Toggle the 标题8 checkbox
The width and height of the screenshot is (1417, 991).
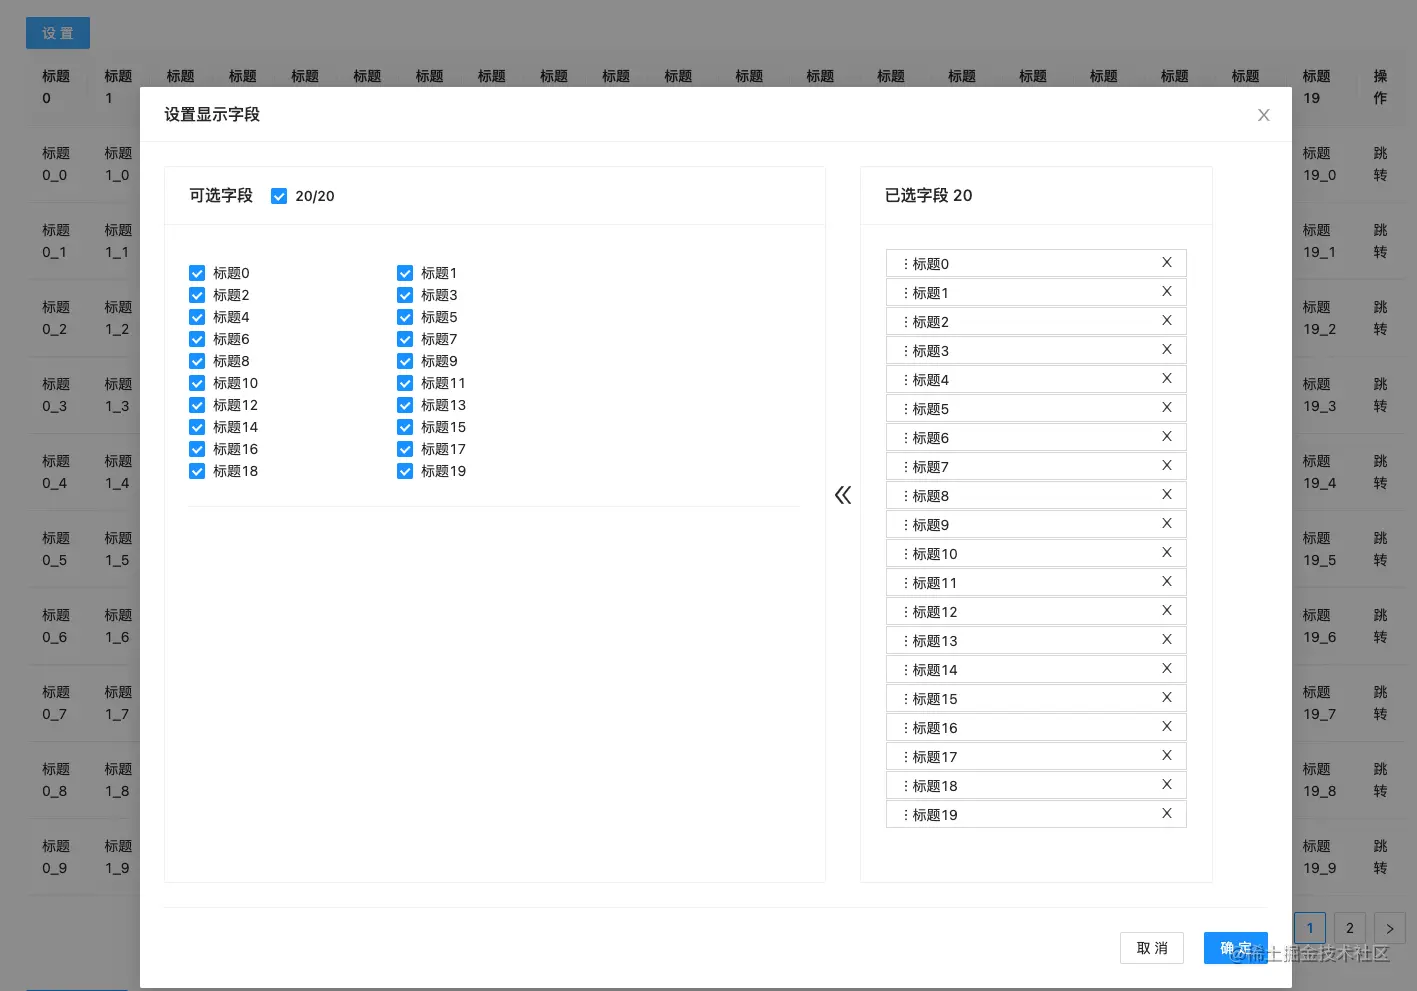(x=197, y=361)
